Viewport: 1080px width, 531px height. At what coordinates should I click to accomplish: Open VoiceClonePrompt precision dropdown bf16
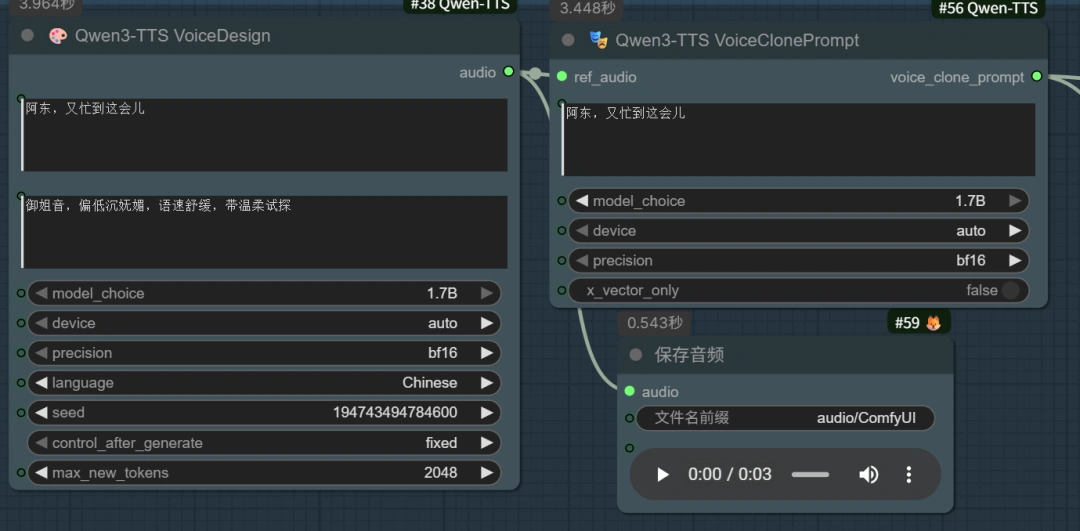(798, 260)
